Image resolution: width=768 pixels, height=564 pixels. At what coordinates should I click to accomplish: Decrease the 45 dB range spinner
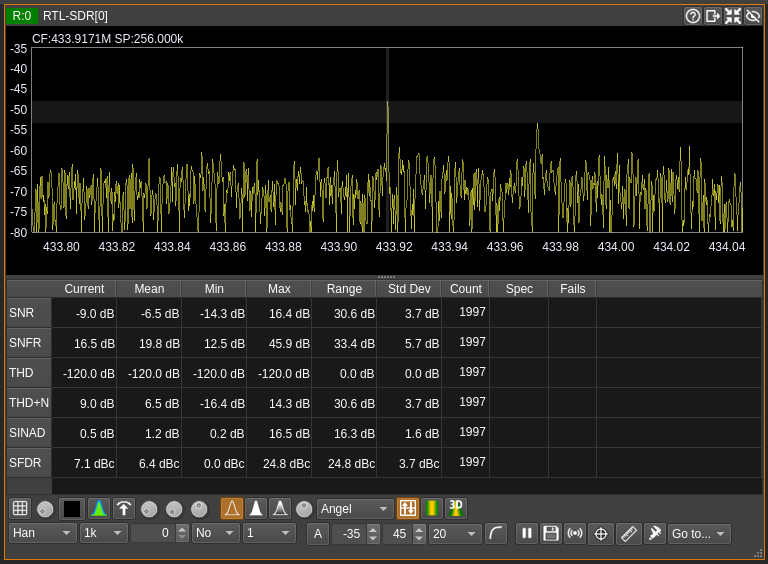419,539
